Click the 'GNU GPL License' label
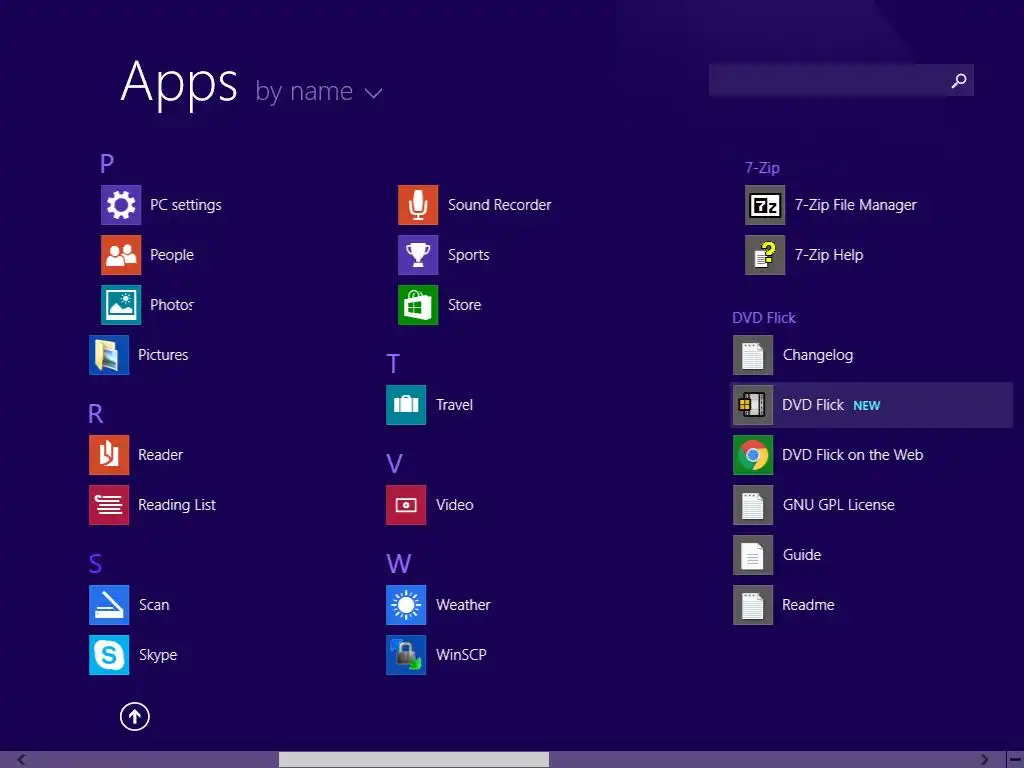 (839, 505)
